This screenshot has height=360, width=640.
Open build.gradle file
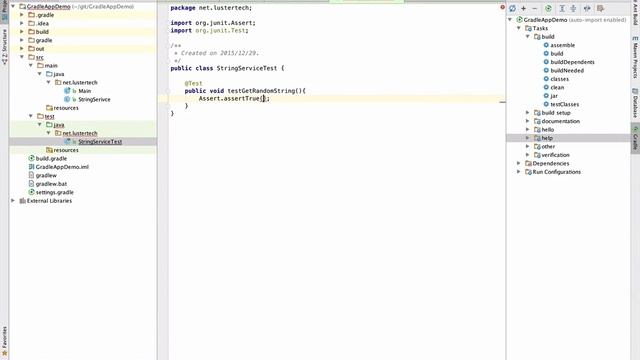pos(51,159)
